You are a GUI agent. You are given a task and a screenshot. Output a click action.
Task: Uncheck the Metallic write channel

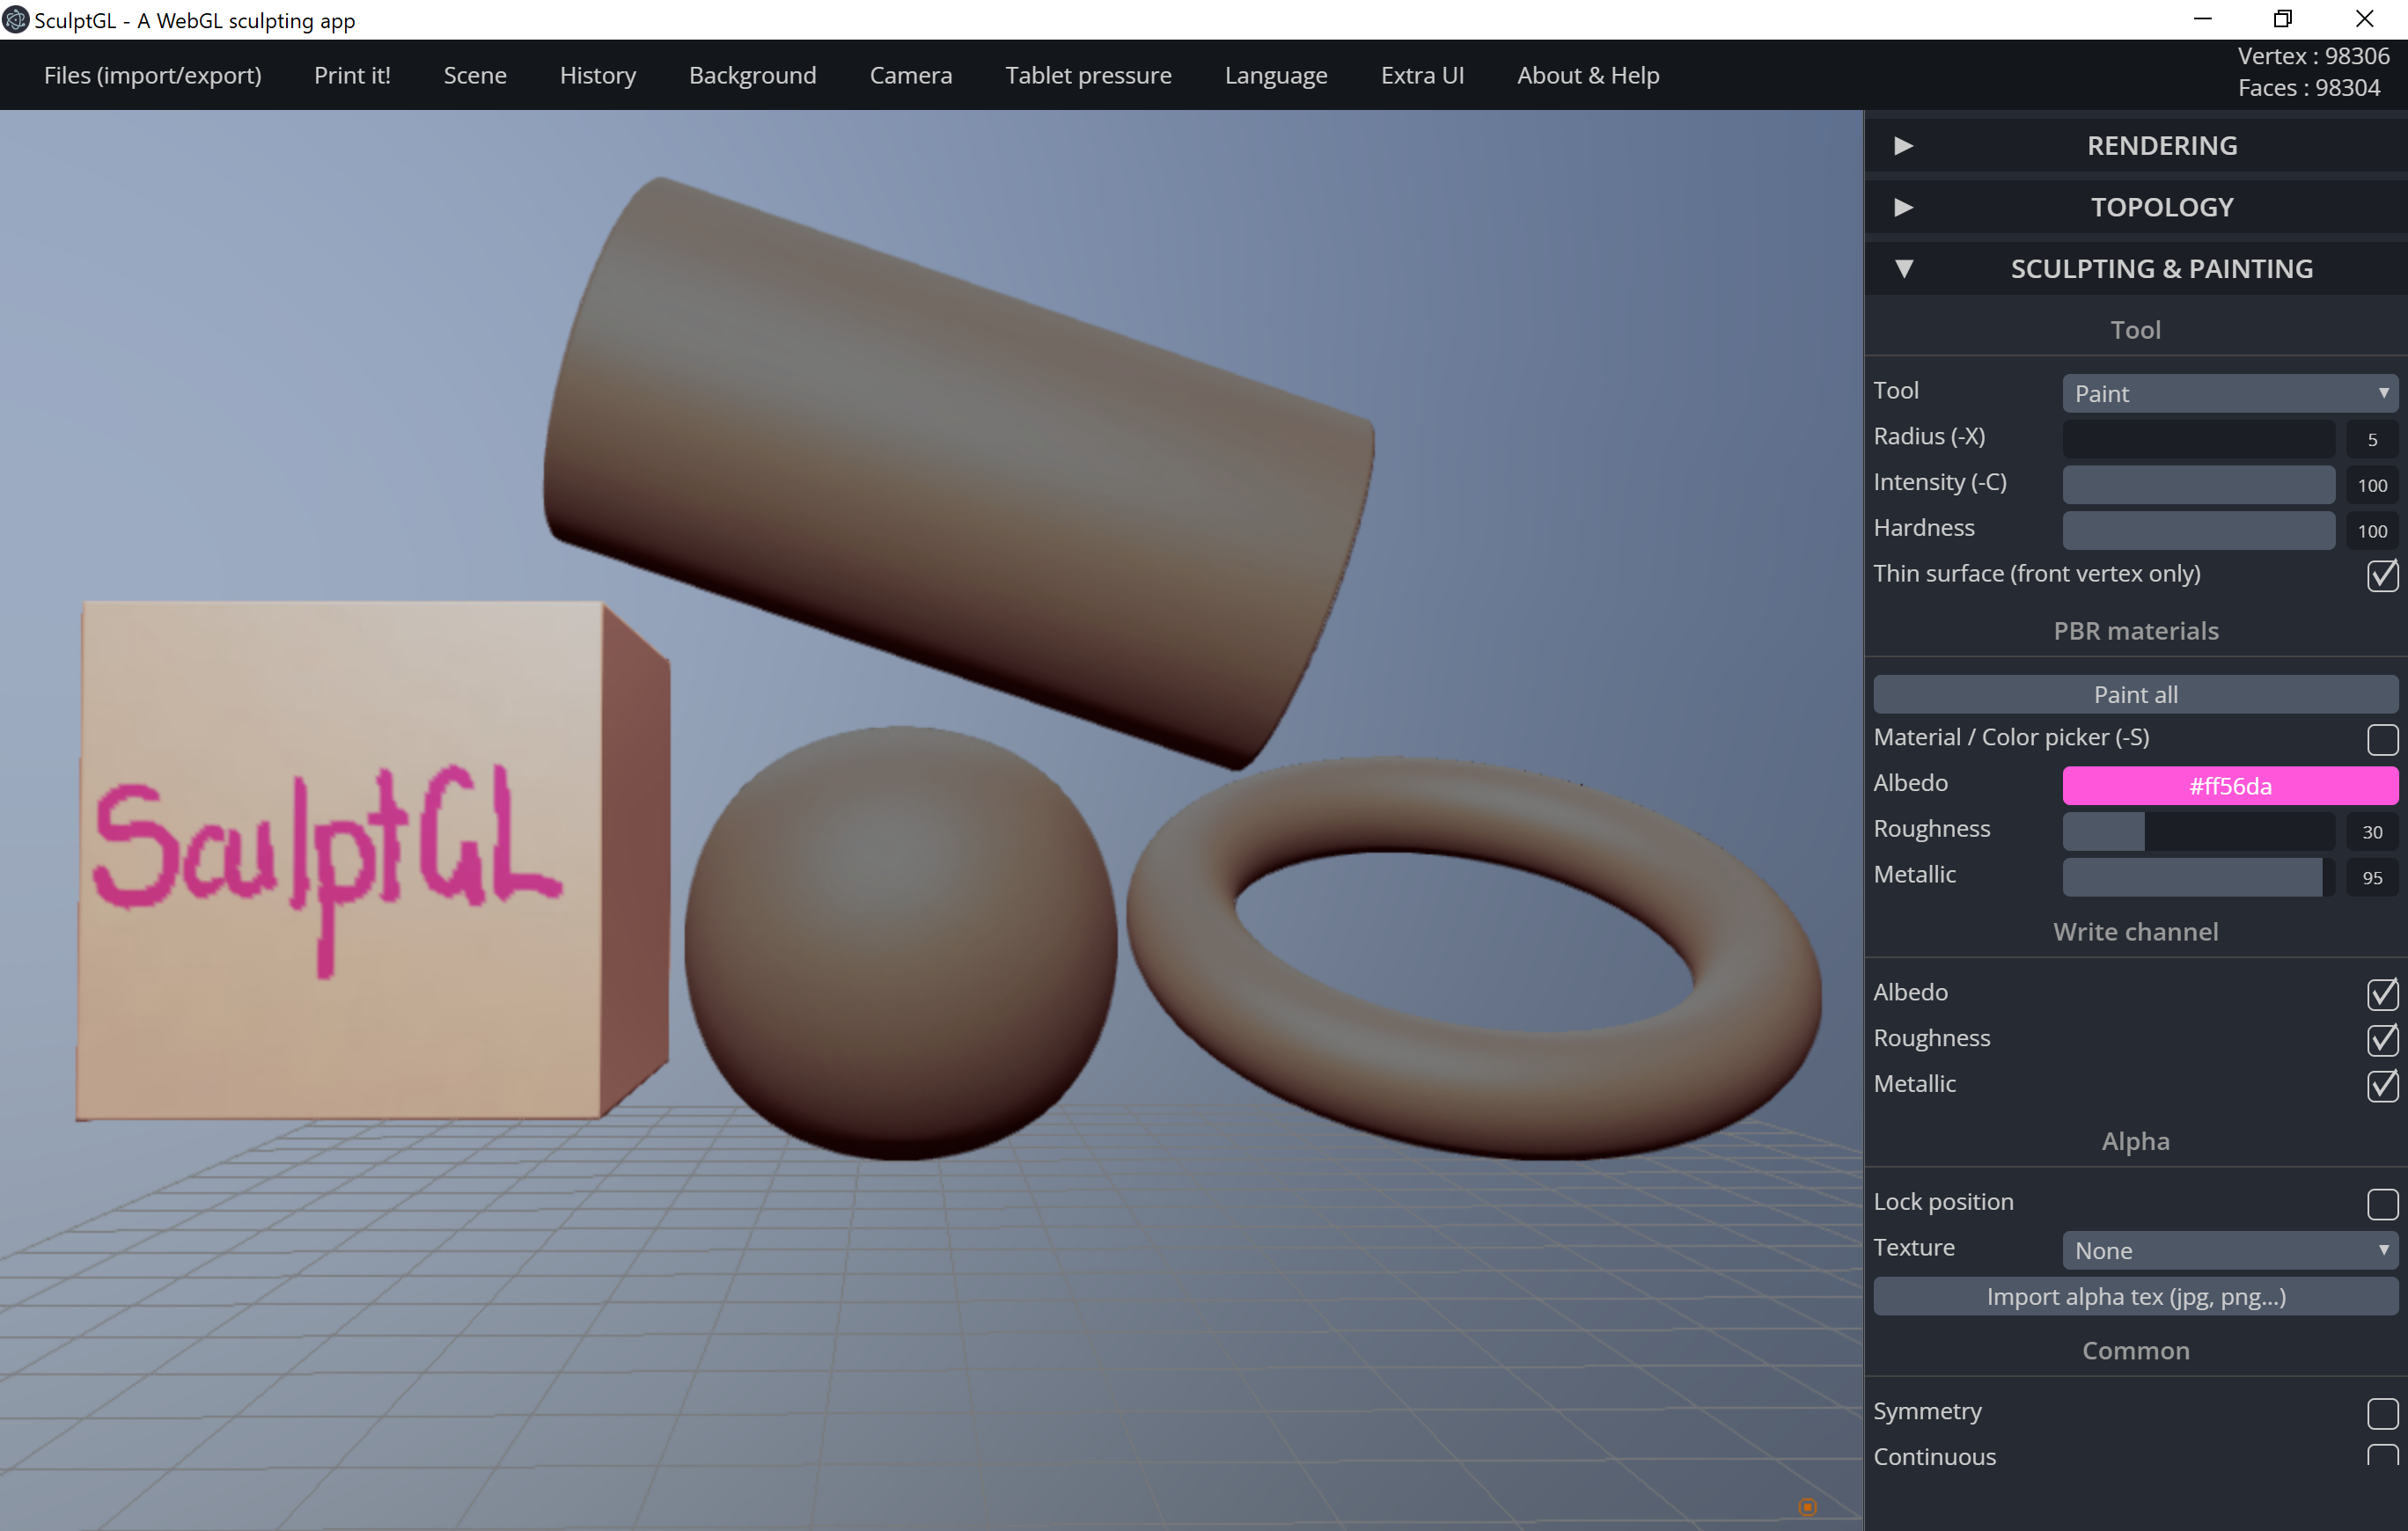2383,1086
